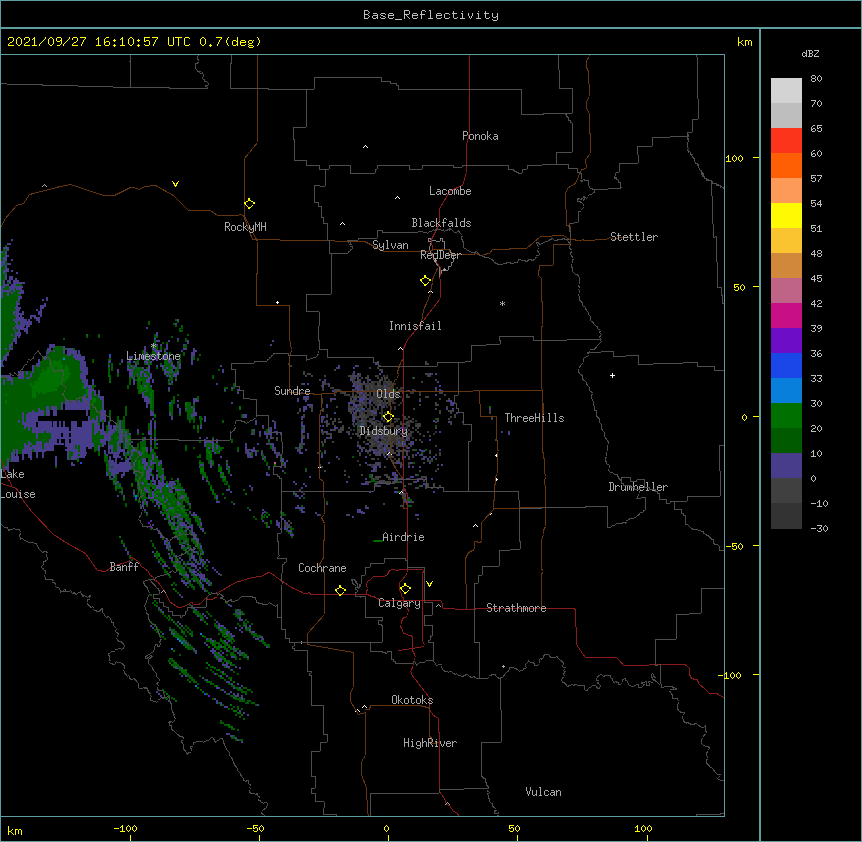
Task: Select the yellow diamond marker below Cochrane
Action: (340, 590)
